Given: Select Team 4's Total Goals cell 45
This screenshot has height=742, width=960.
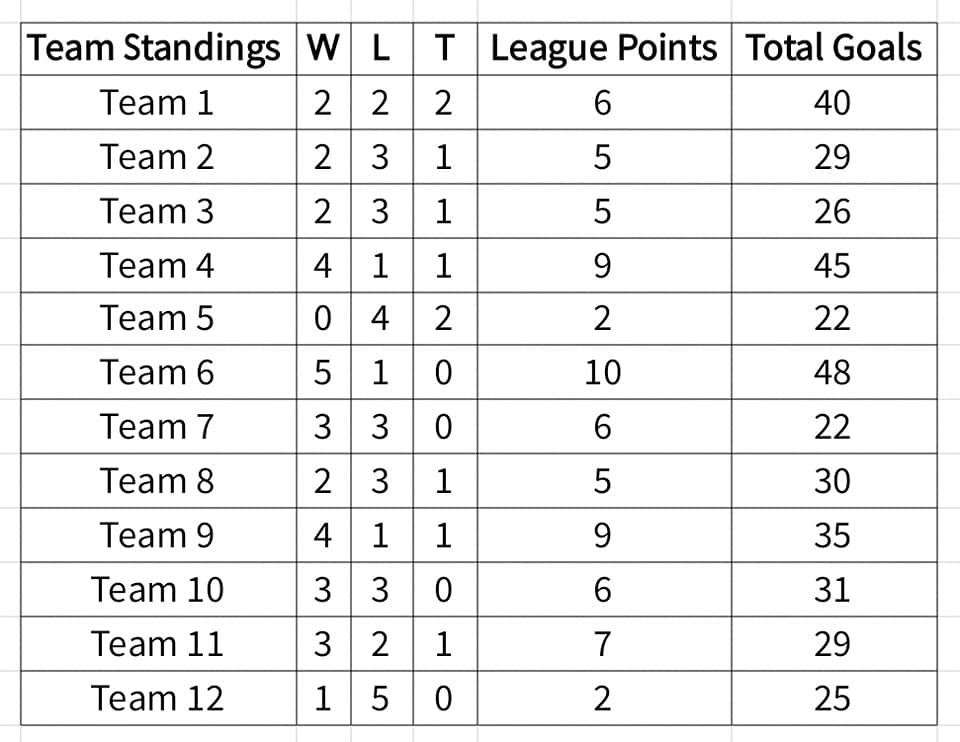Looking at the screenshot, I should (834, 265).
